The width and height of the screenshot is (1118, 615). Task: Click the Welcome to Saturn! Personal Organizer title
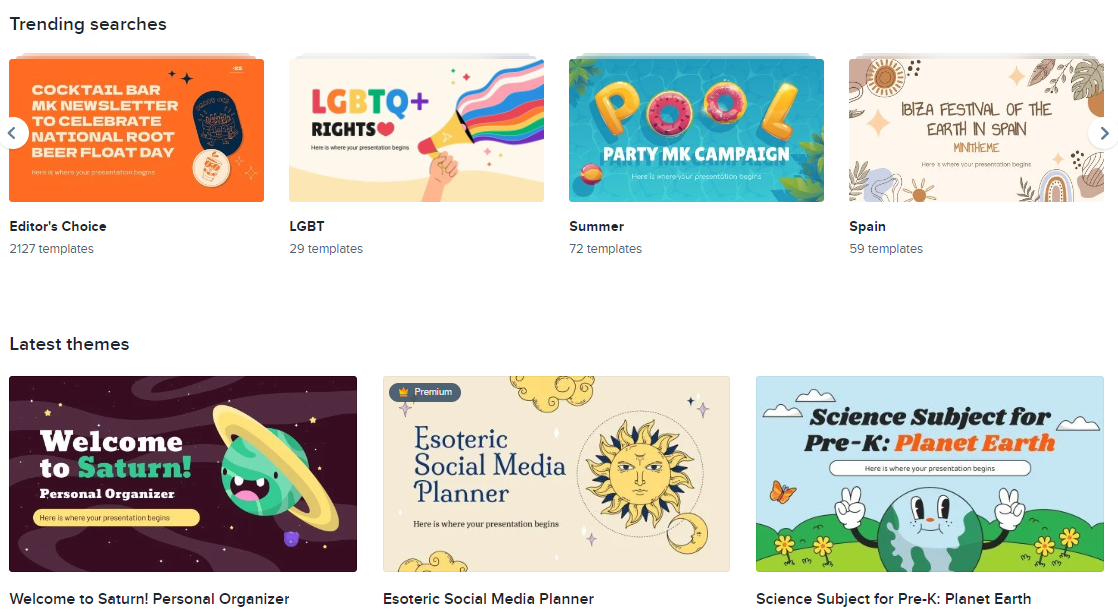pyautogui.click(x=149, y=599)
